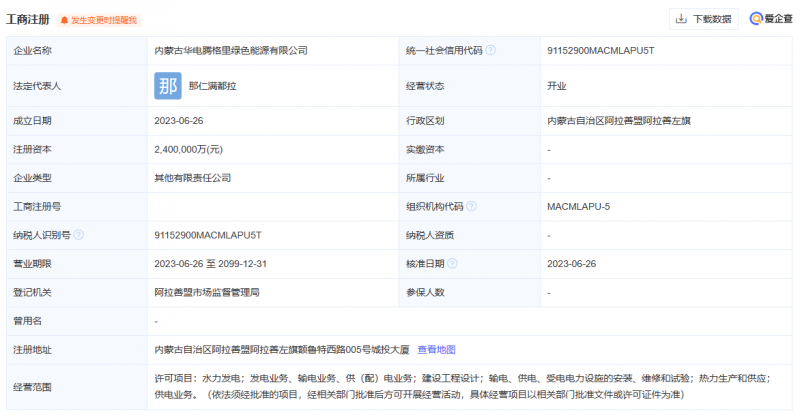Click the 登记机关 label cell

tap(77, 292)
